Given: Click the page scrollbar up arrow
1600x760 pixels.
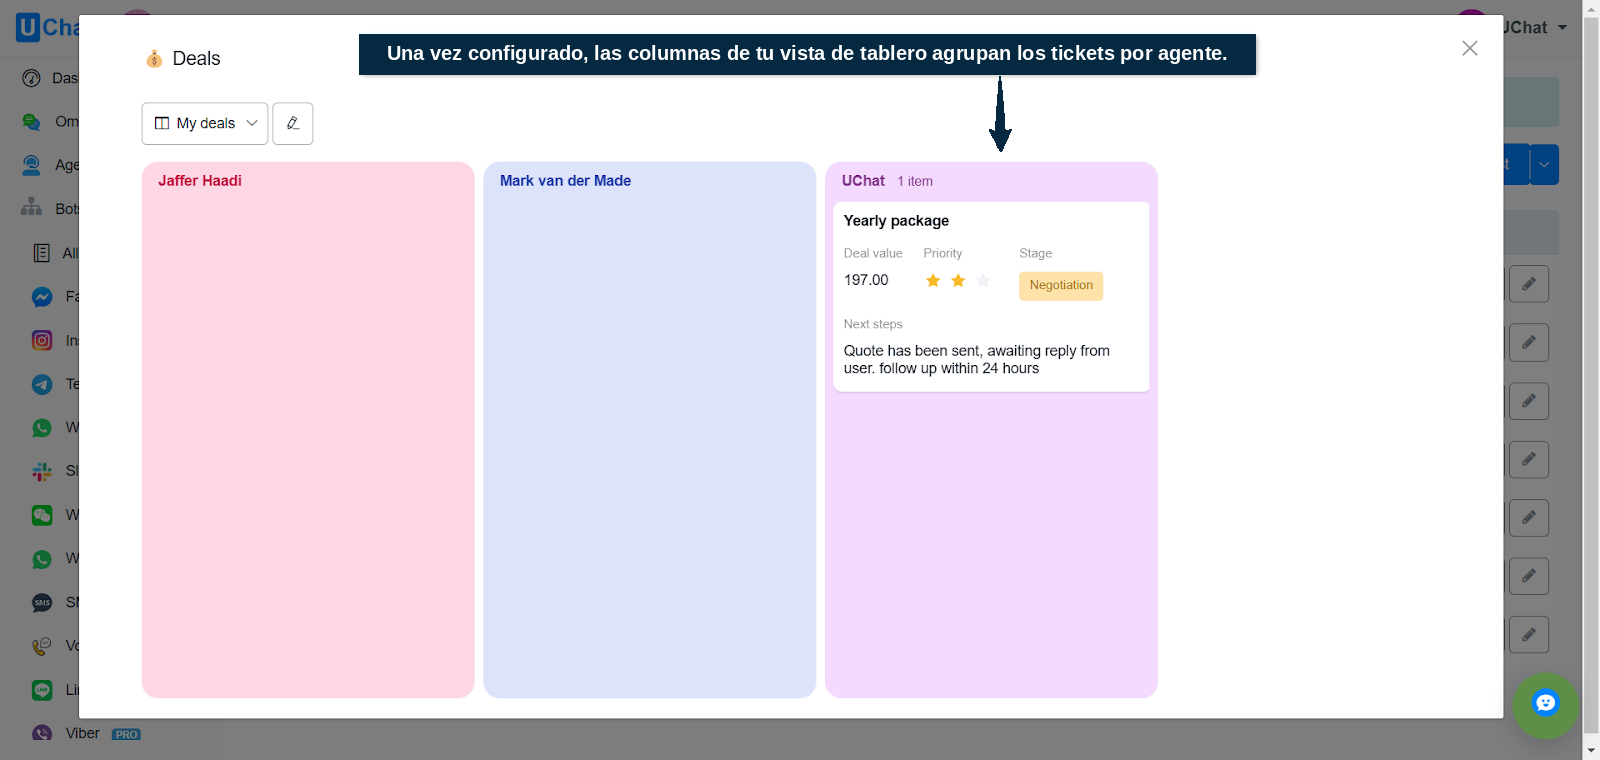Looking at the screenshot, I should [1591, 8].
